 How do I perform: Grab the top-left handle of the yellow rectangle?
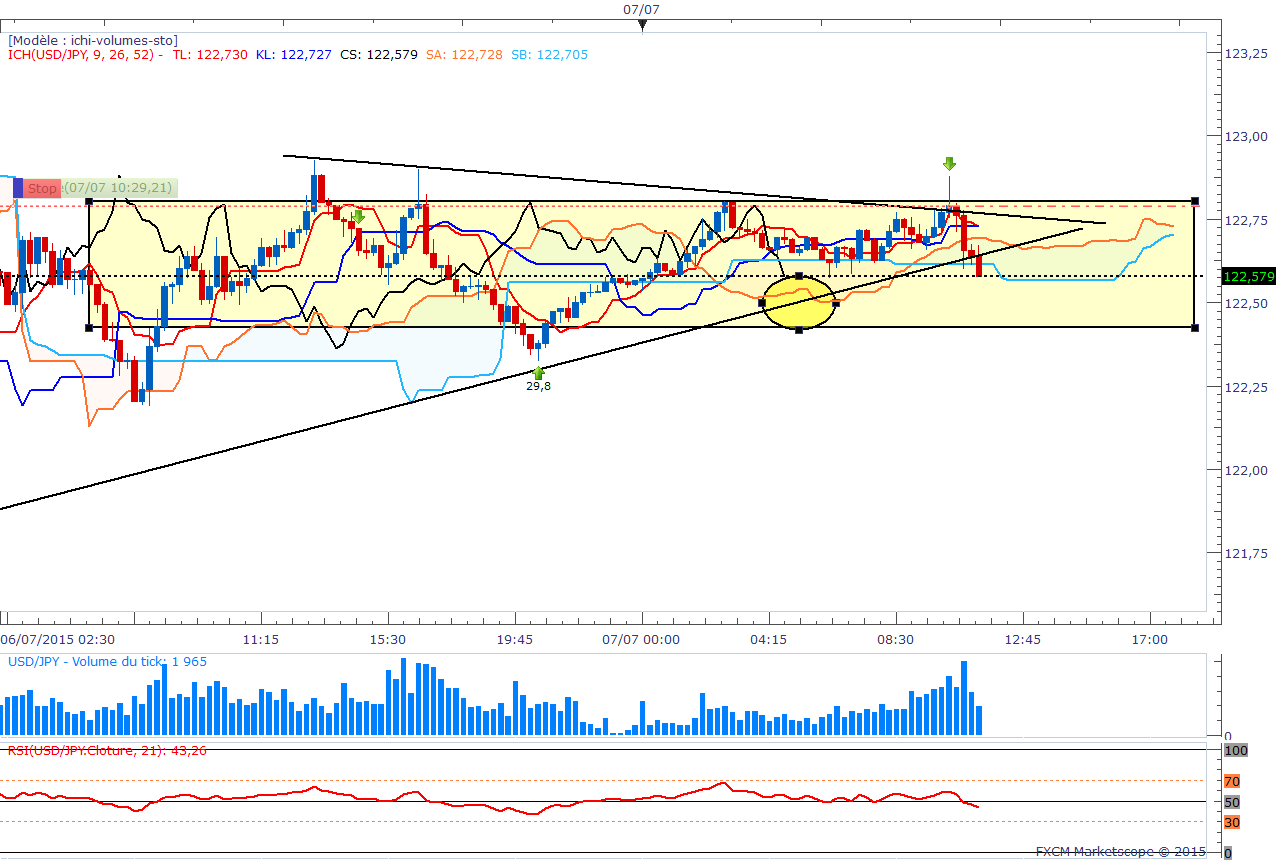point(89,201)
